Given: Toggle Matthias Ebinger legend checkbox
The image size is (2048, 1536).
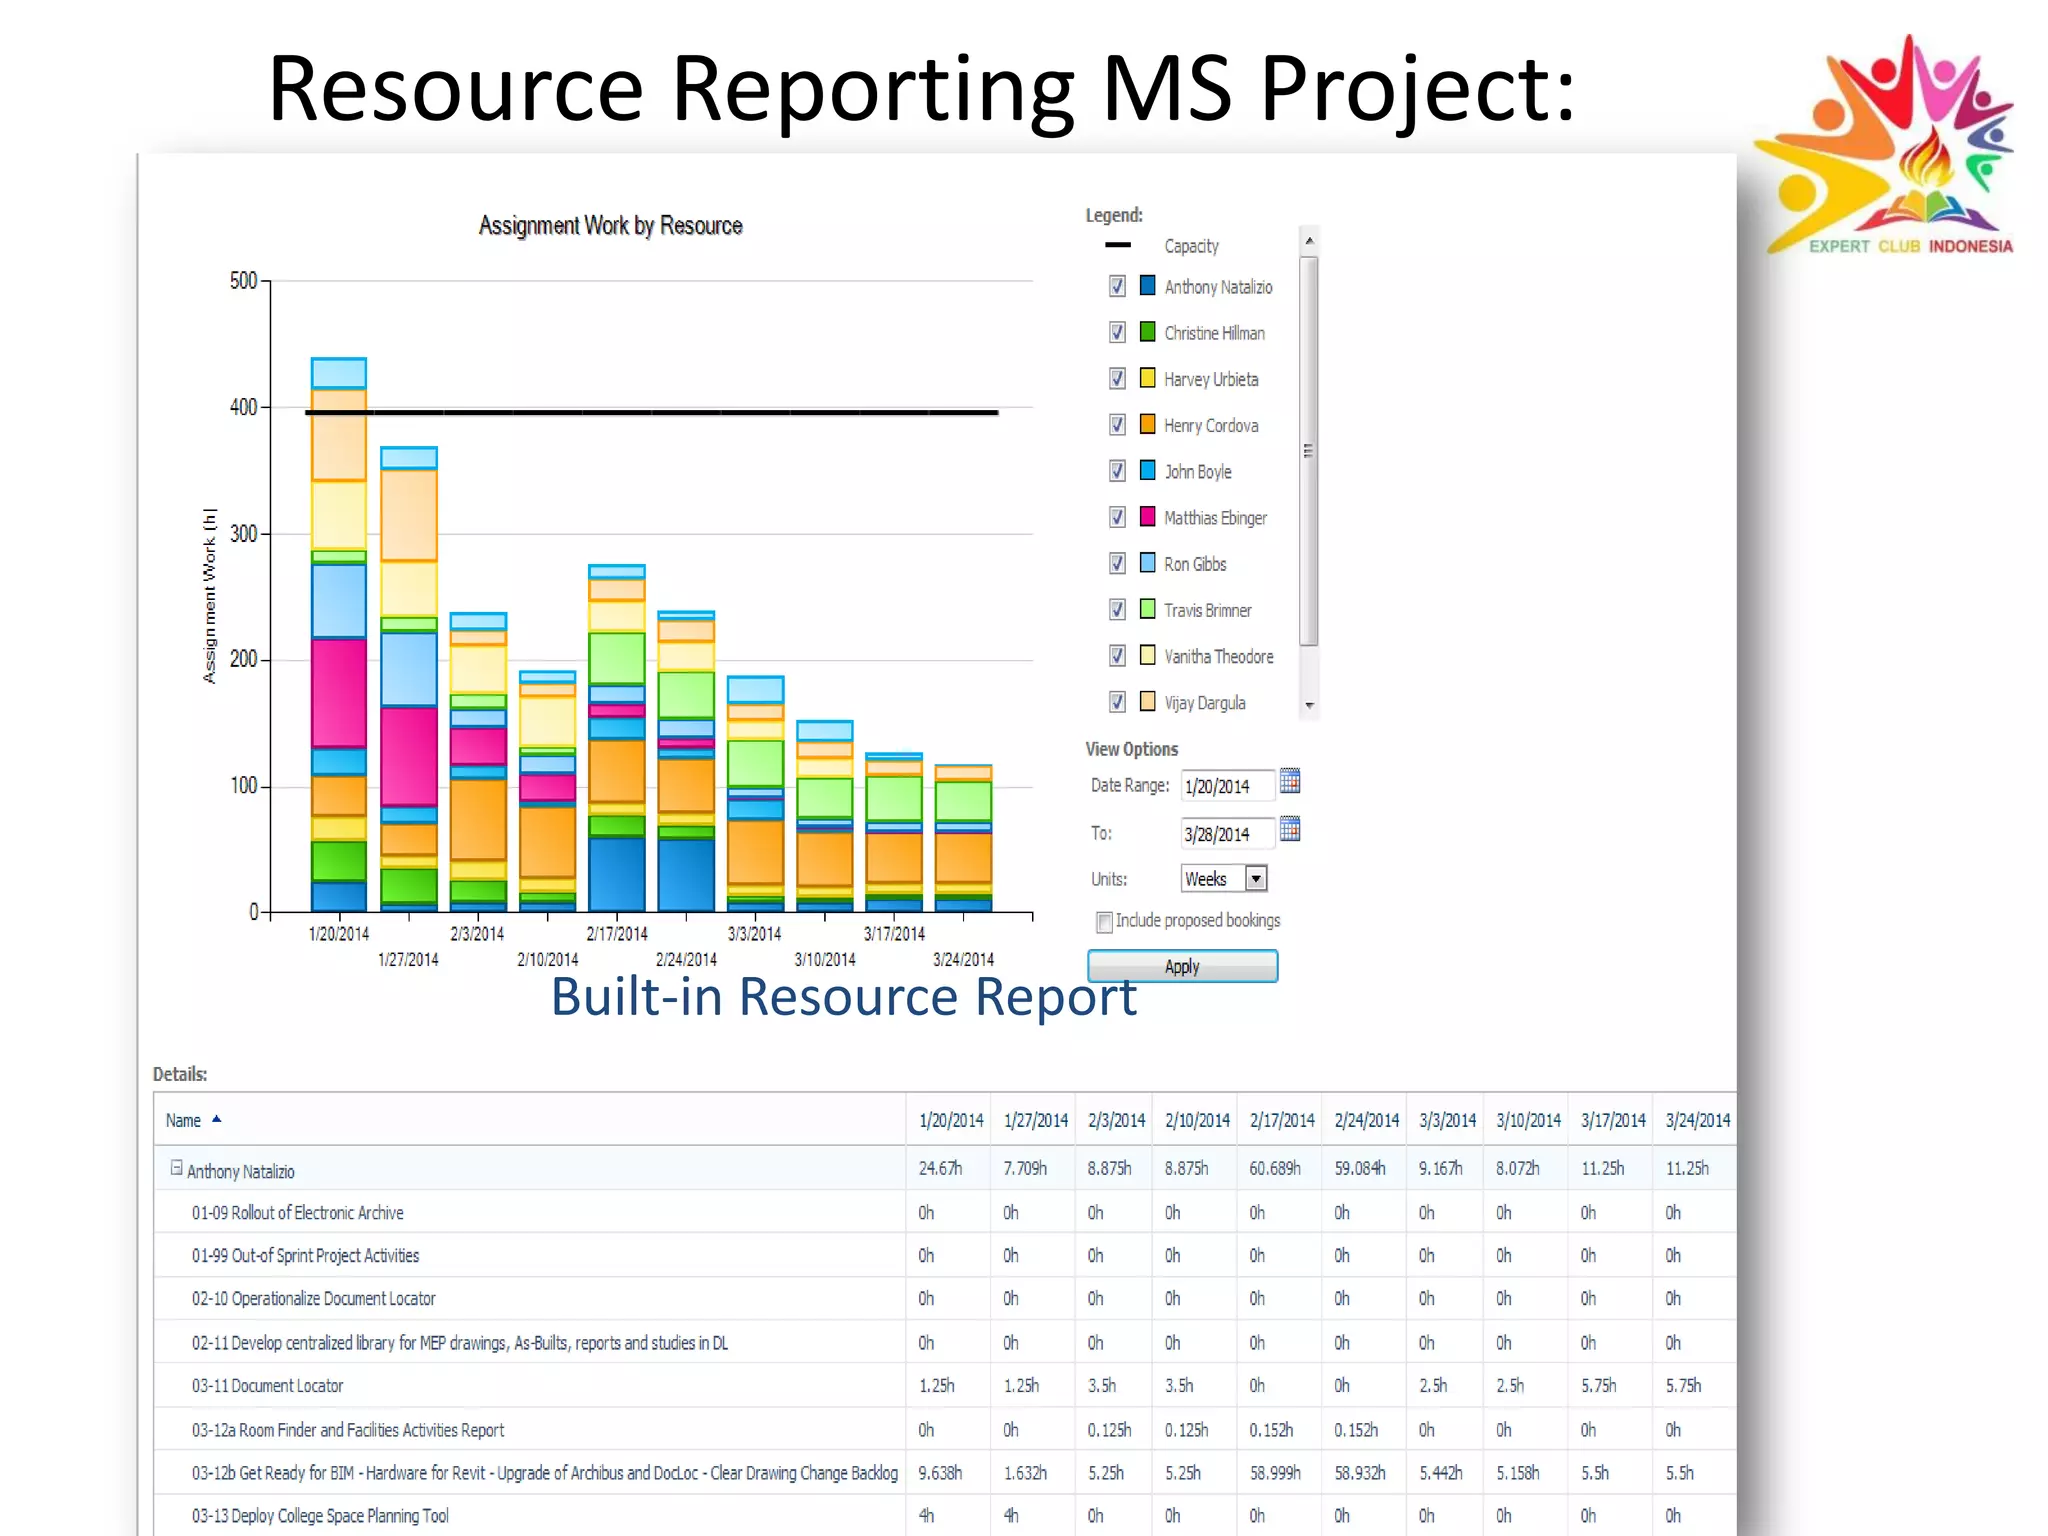Looking at the screenshot, I should point(1117,517).
